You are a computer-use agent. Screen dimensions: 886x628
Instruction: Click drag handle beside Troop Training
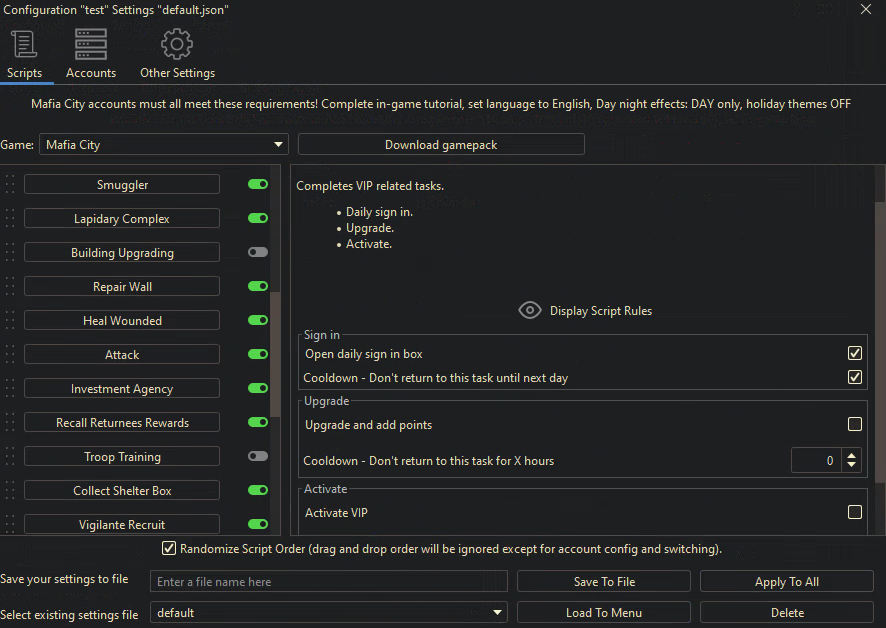pyautogui.click(x=10, y=457)
